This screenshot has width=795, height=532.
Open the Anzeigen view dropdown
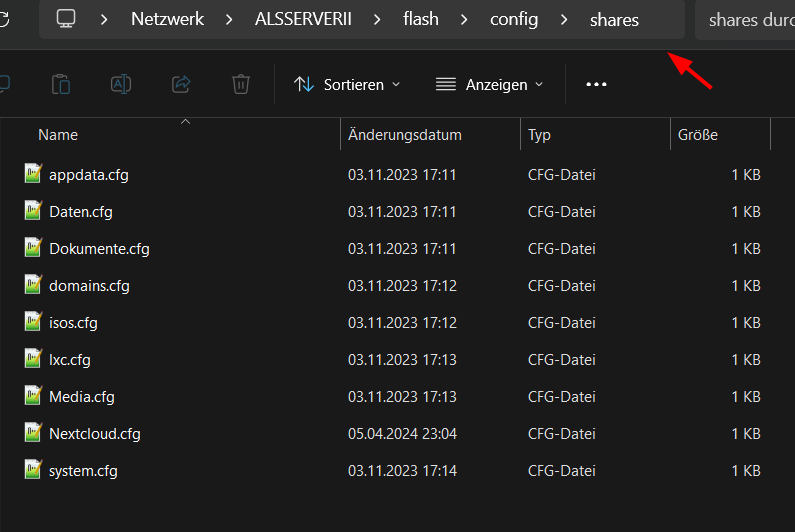coord(490,84)
